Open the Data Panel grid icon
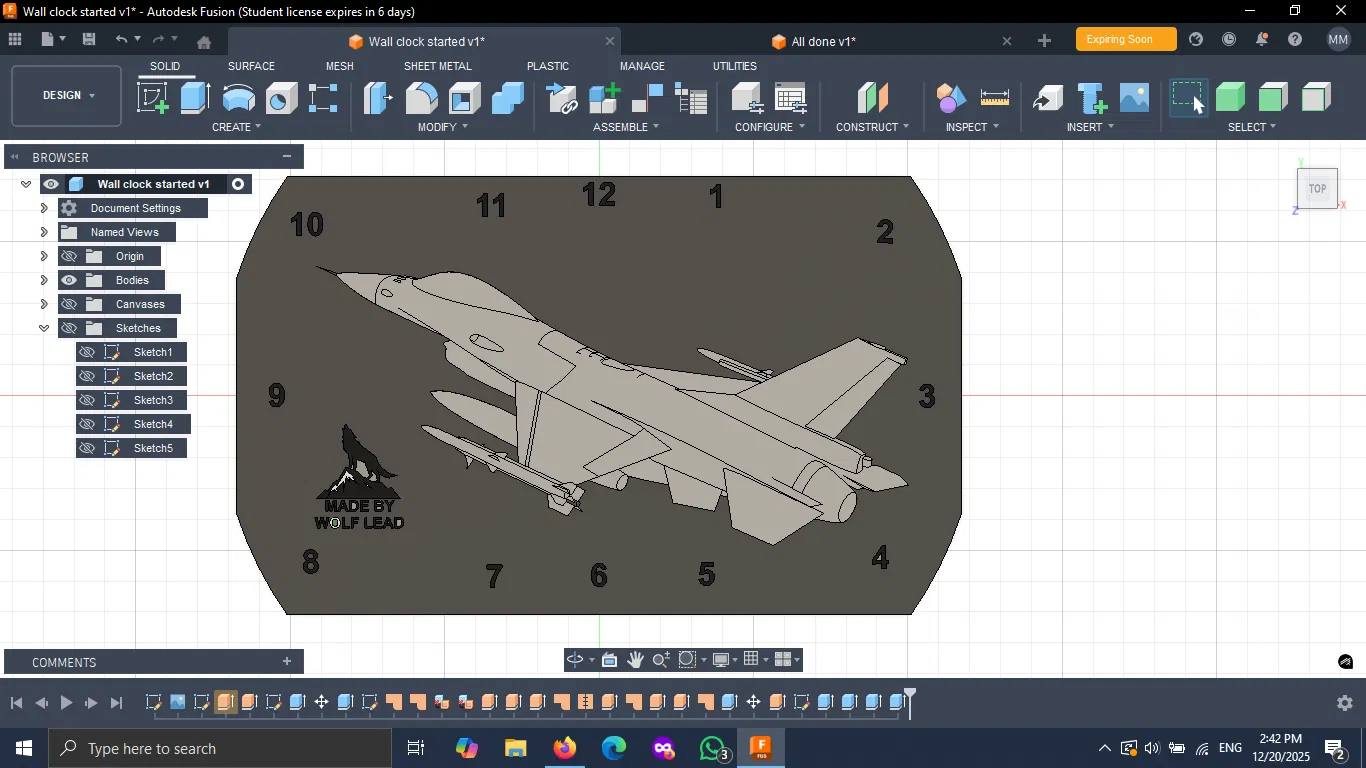The height and width of the screenshot is (768, 1366). click(15, 40)
